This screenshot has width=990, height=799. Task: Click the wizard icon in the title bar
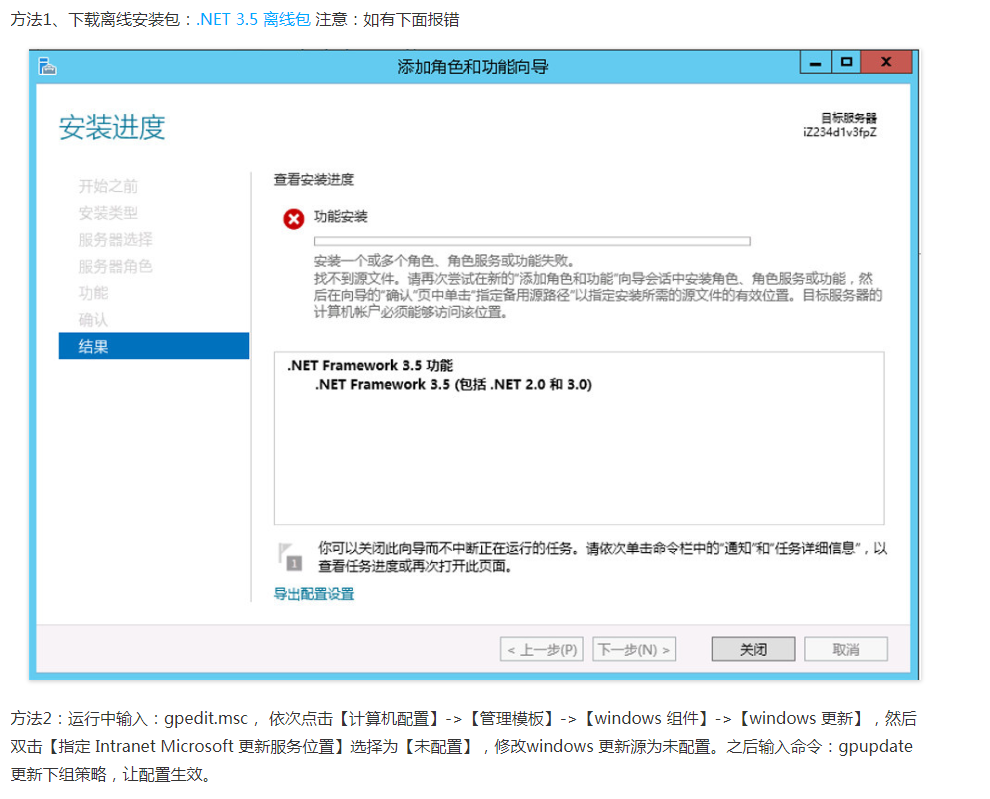47,66
